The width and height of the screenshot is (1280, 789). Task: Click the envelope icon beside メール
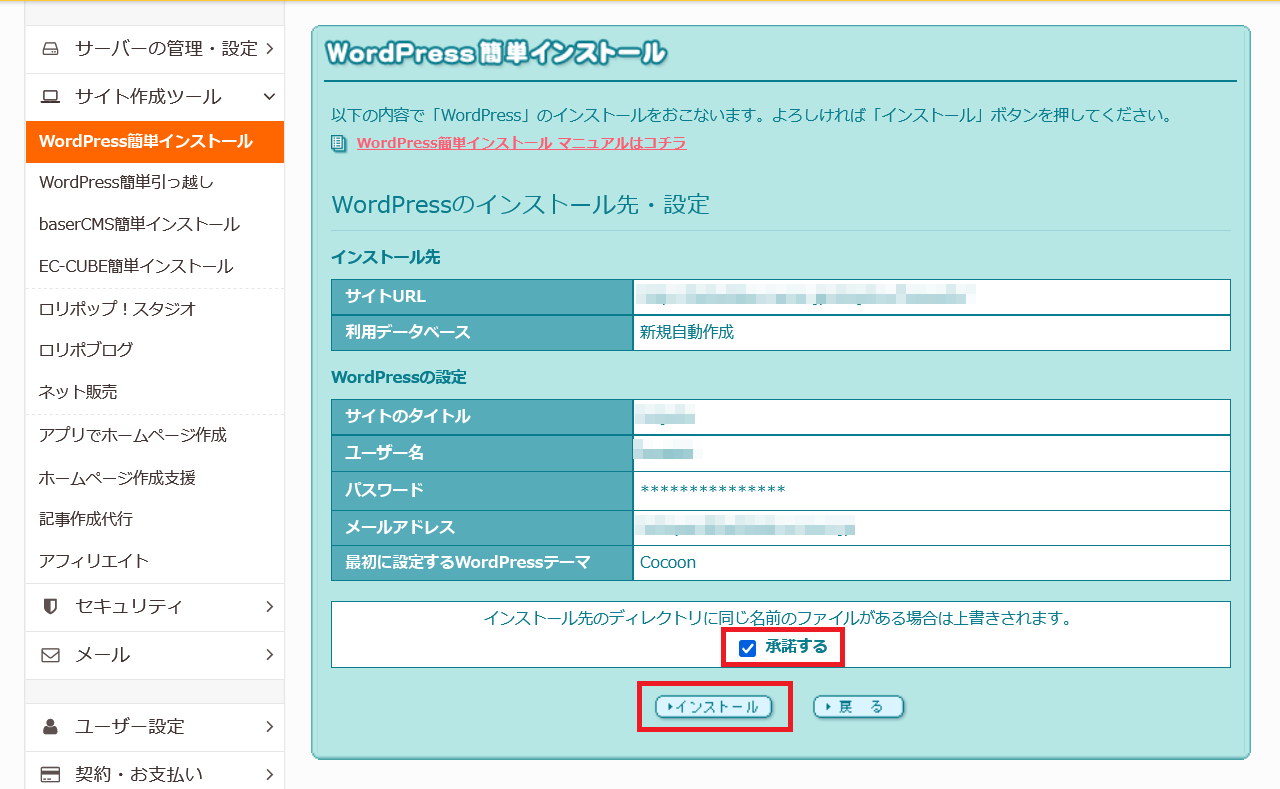[x=50, y=655]
